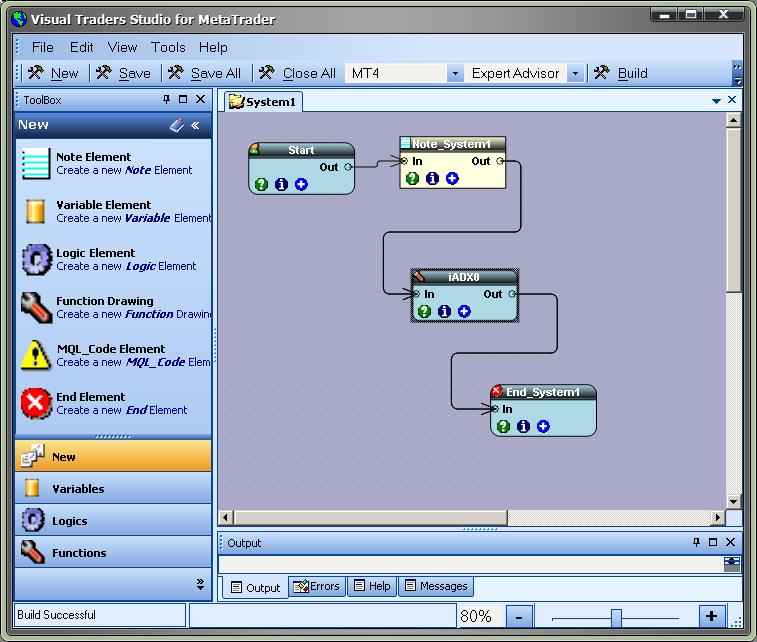Open the Logics toolbox section
The height and width of the screenshot is (642, 757).
coord(113,520)
